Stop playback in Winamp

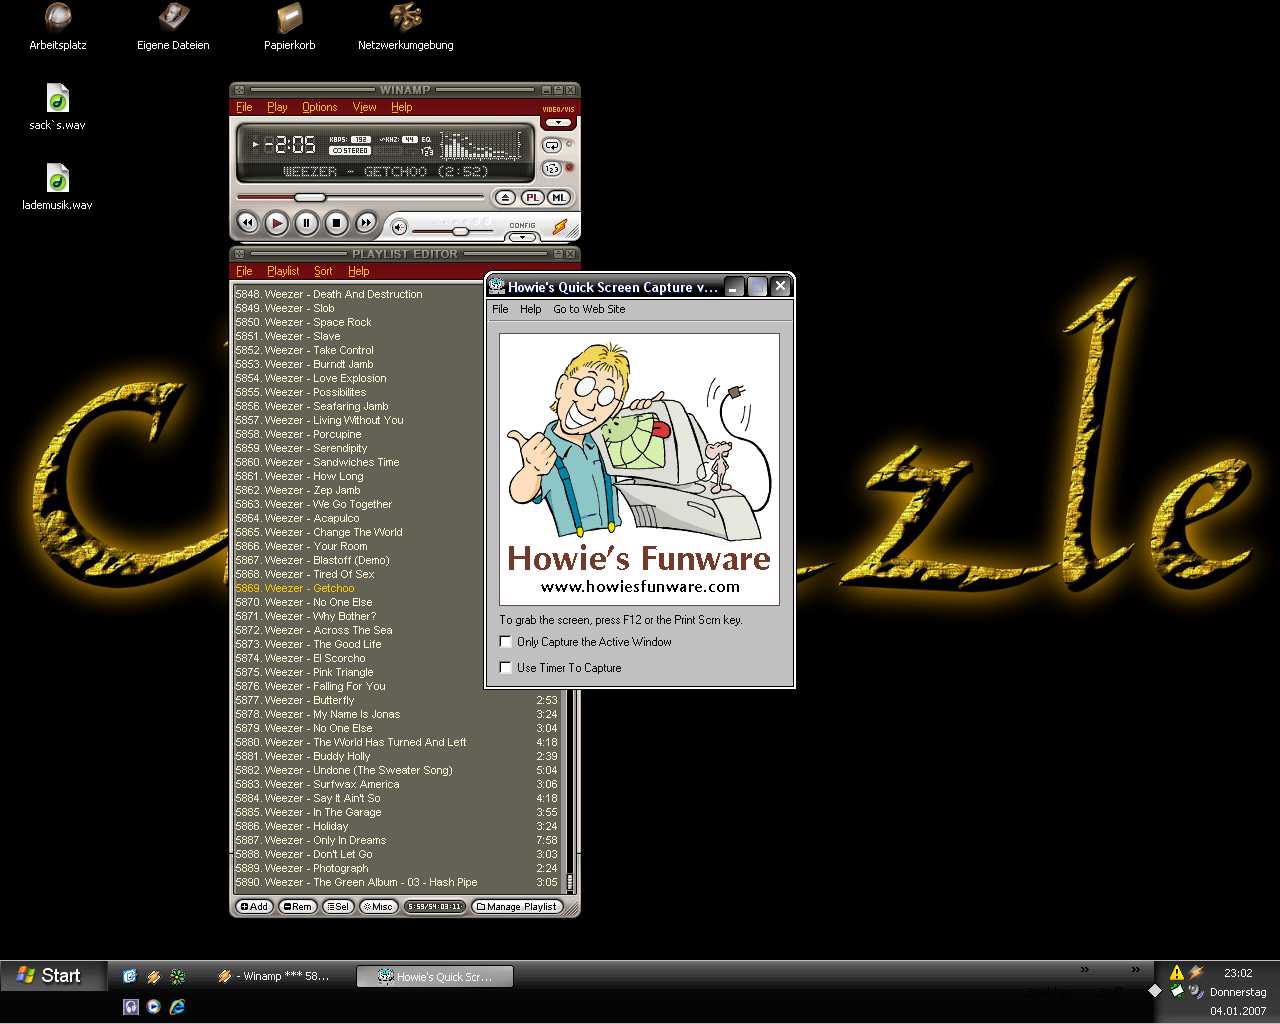click(x=337, y=223)
